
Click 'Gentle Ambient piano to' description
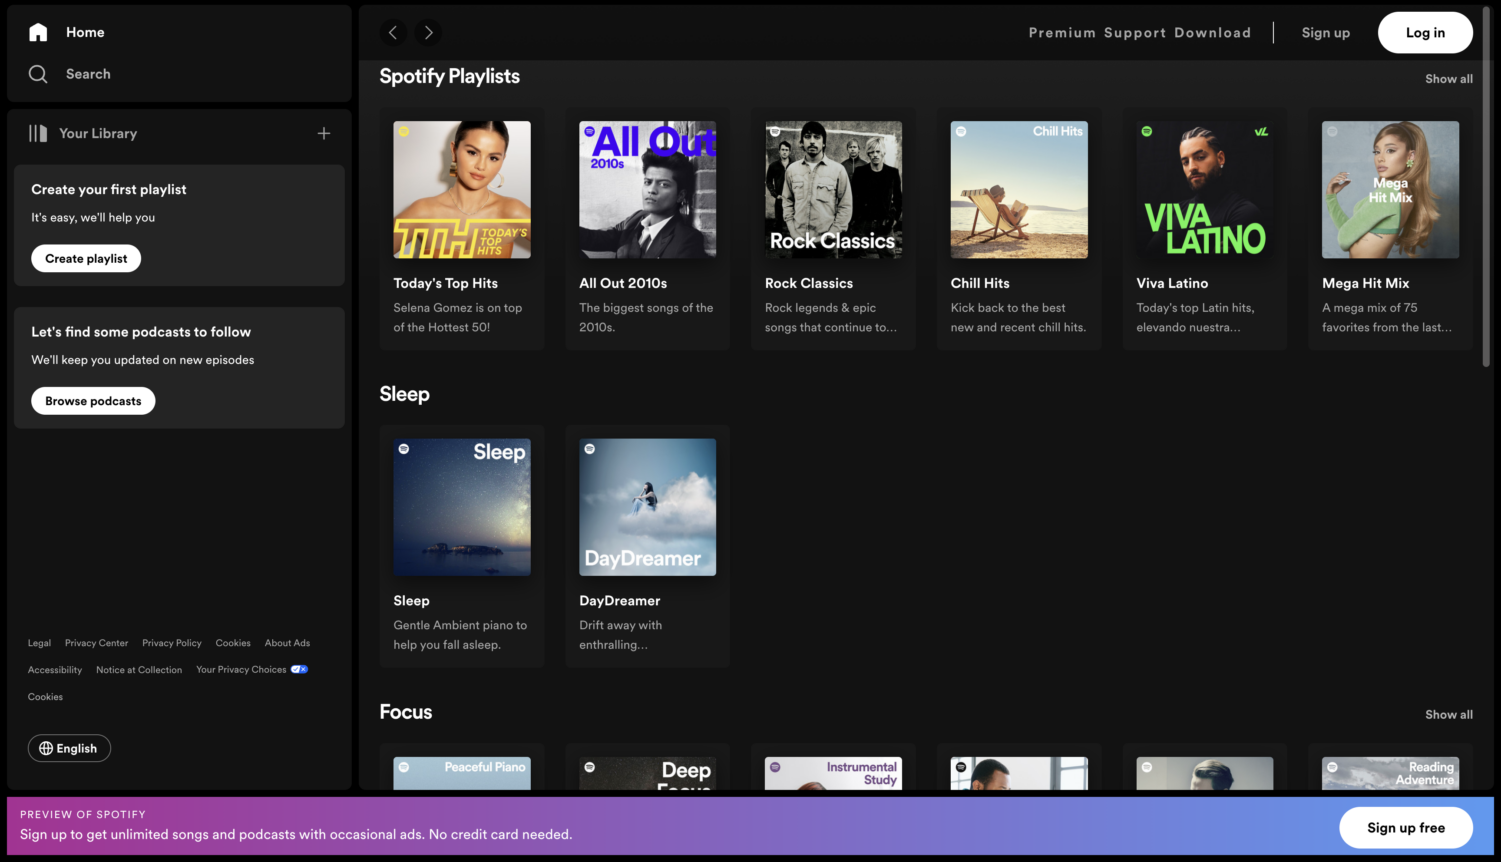pos(460,625)
